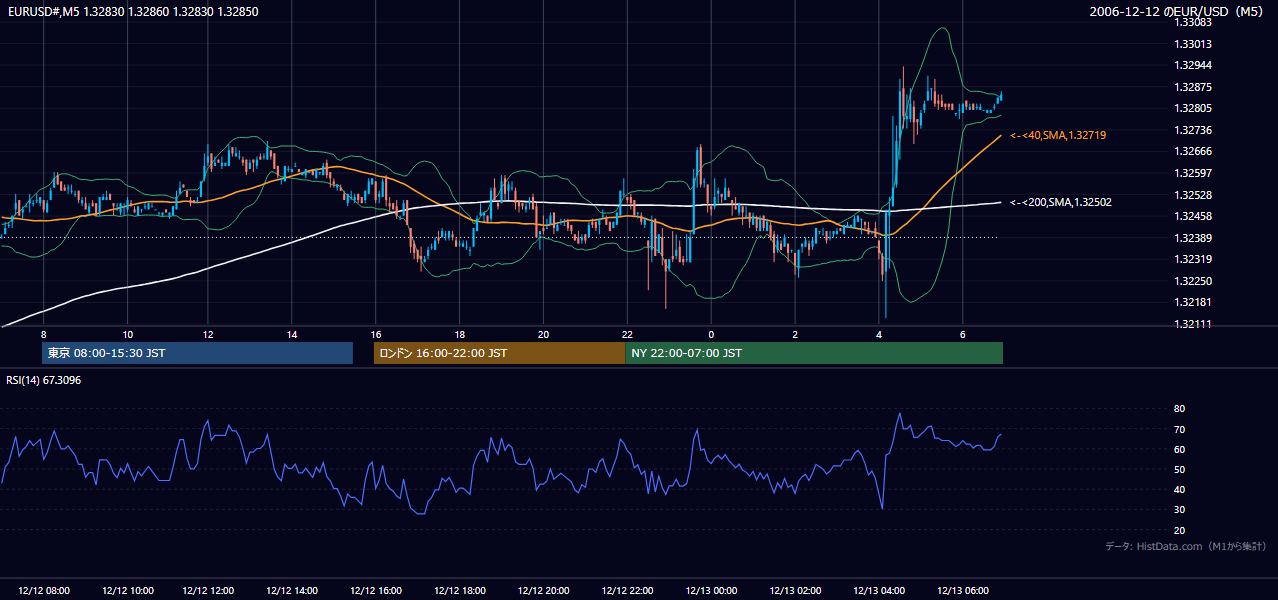
Task: Click price axis value 1.32111
Action: pos(1193,324)
